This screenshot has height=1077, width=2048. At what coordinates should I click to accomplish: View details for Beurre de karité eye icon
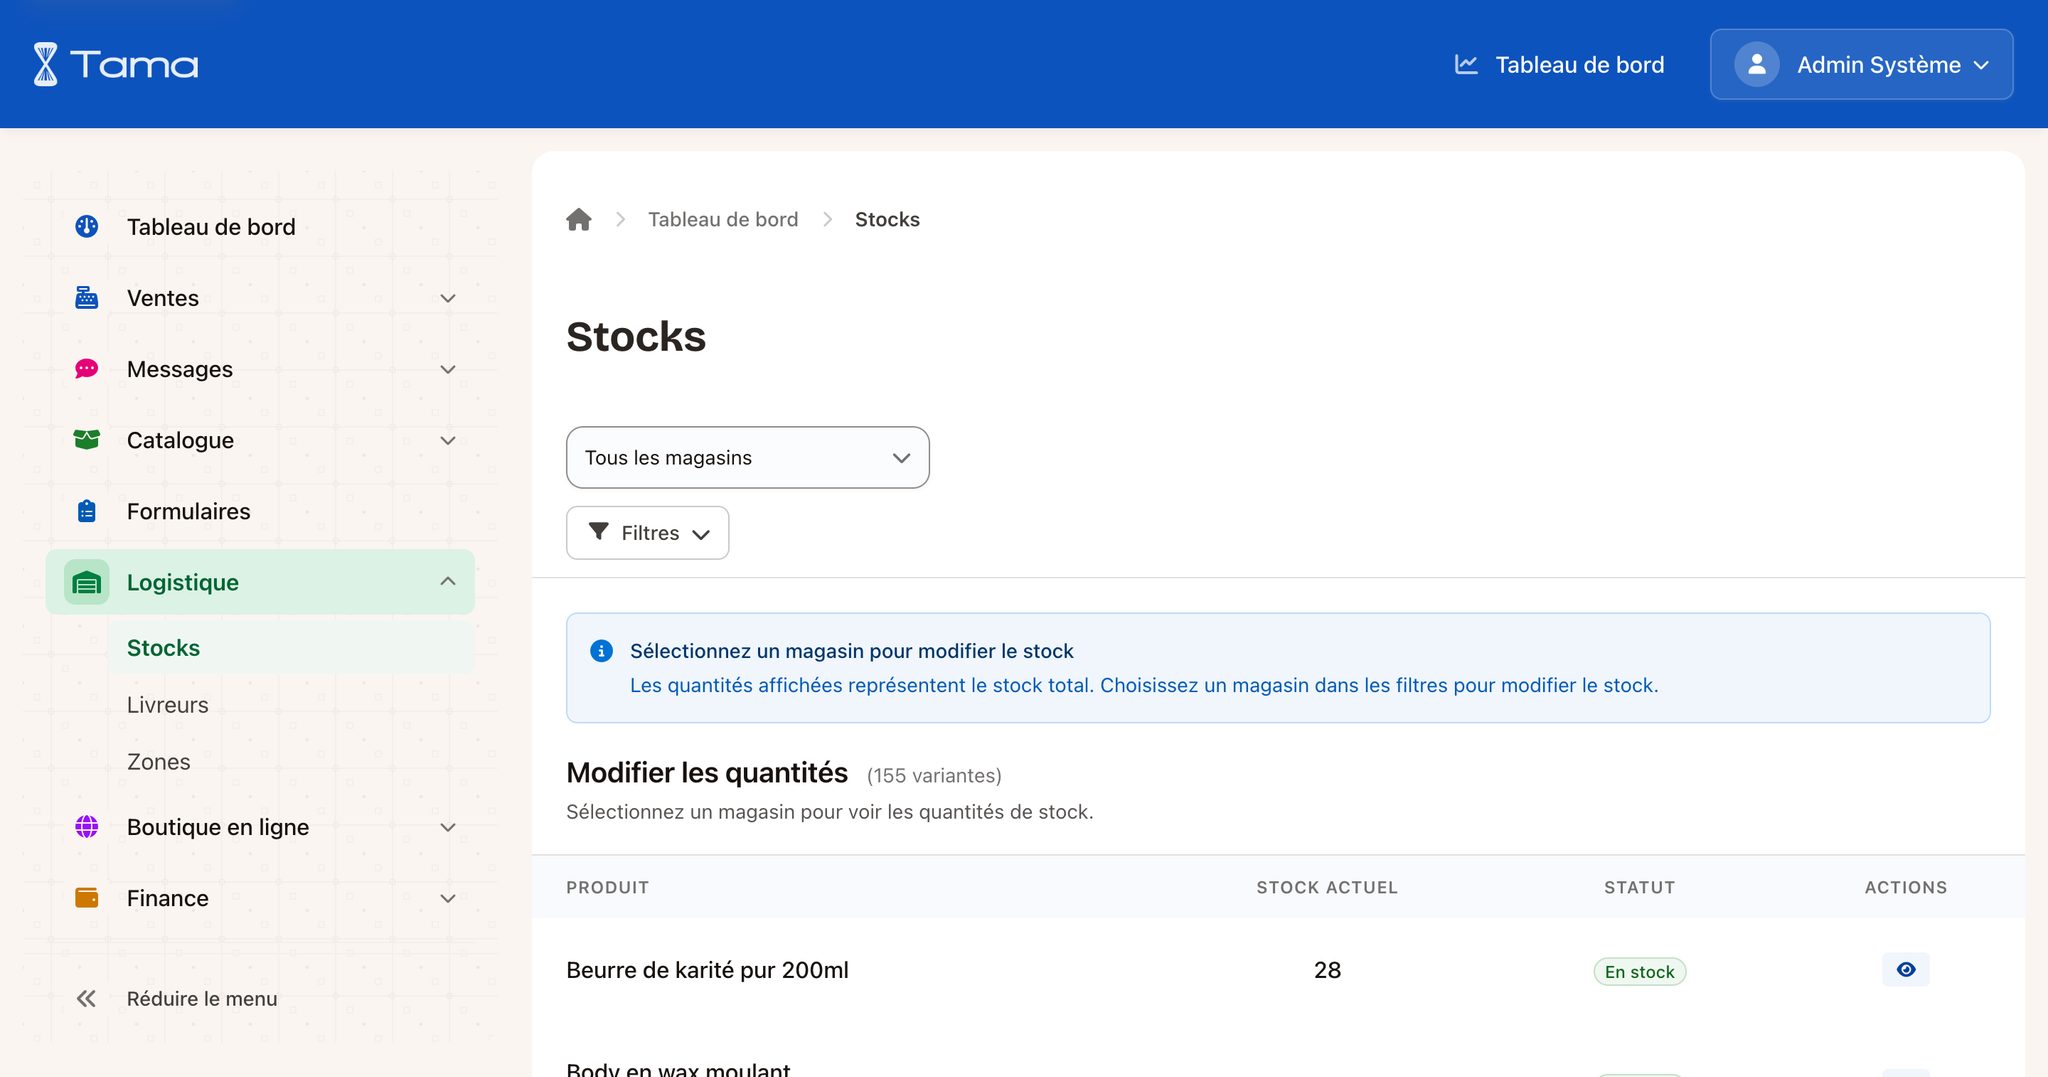[x=1906, y=969]
